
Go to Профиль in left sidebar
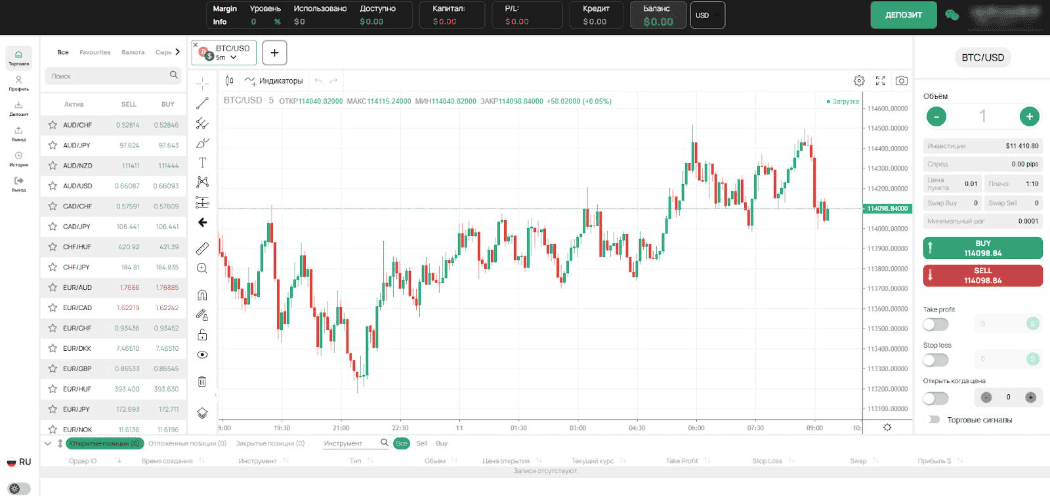pos(18,83)
